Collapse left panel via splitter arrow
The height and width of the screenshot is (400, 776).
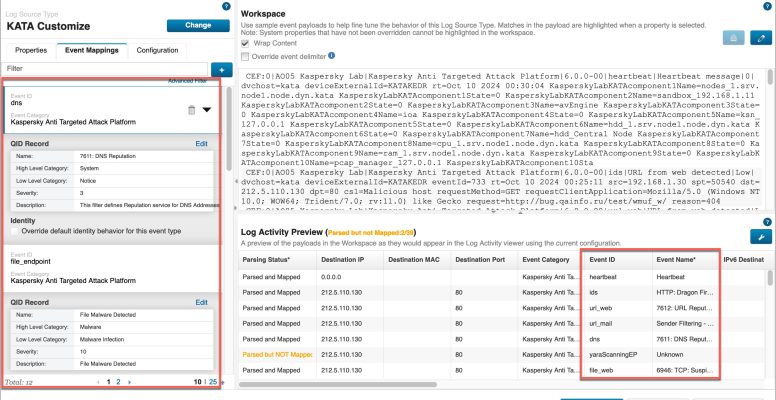click(x=236, y=182)
